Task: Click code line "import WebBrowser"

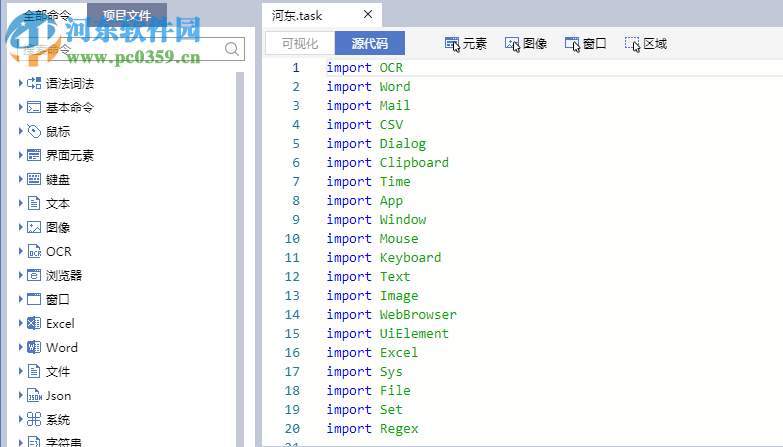Action: pyautogui.click(x=392, y=314)
